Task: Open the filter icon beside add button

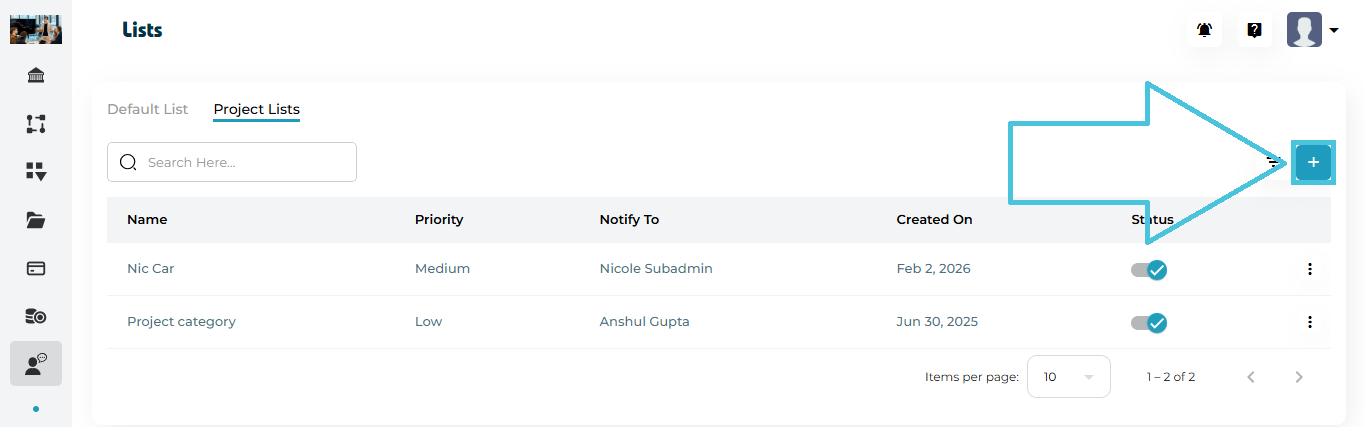Action: click(x=1274, y=162)
